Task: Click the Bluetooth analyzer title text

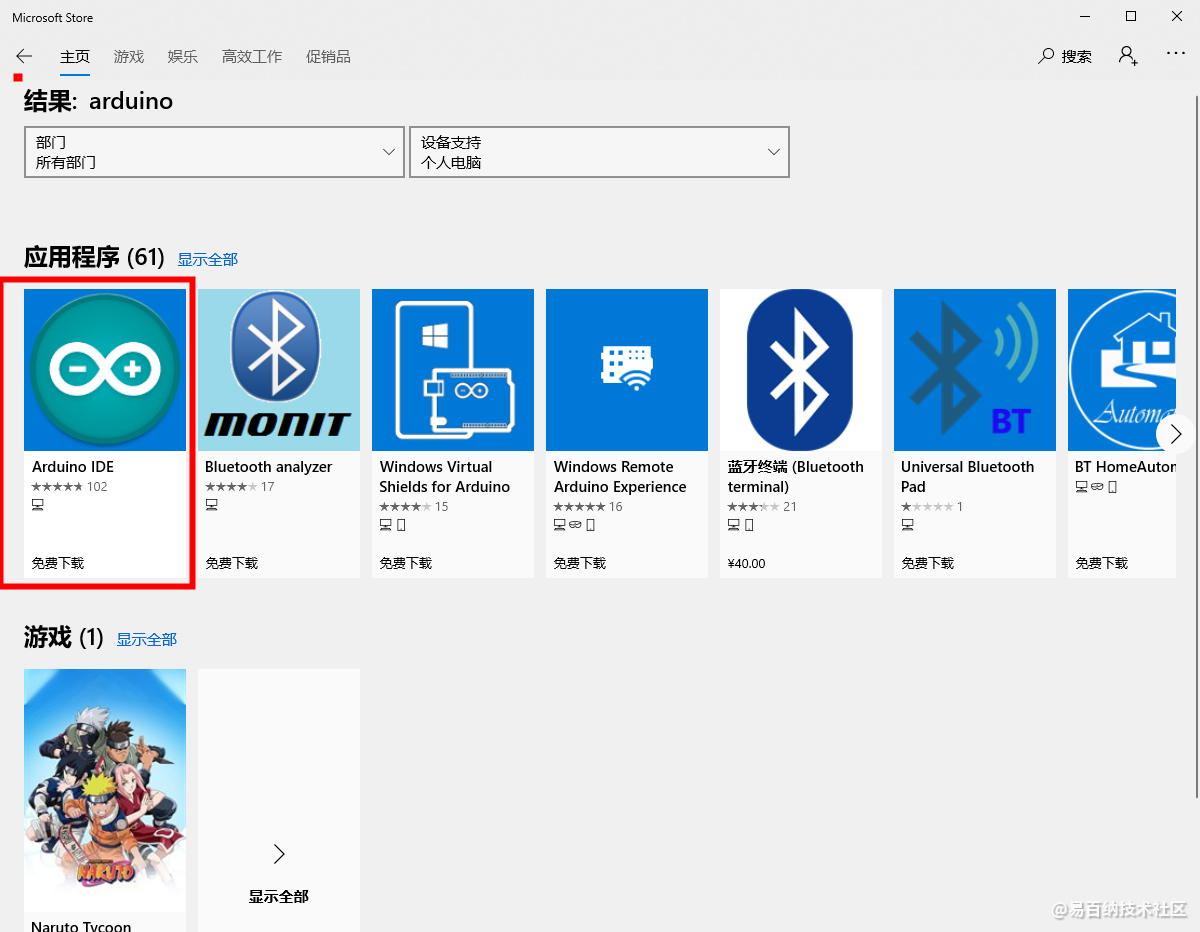Action: 268,467
